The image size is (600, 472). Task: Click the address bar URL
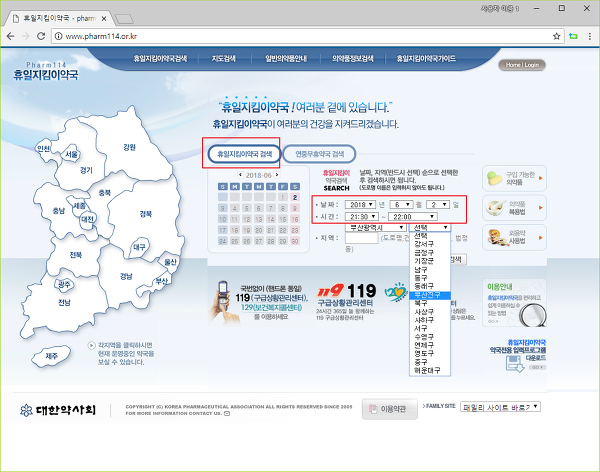(101, 36)
